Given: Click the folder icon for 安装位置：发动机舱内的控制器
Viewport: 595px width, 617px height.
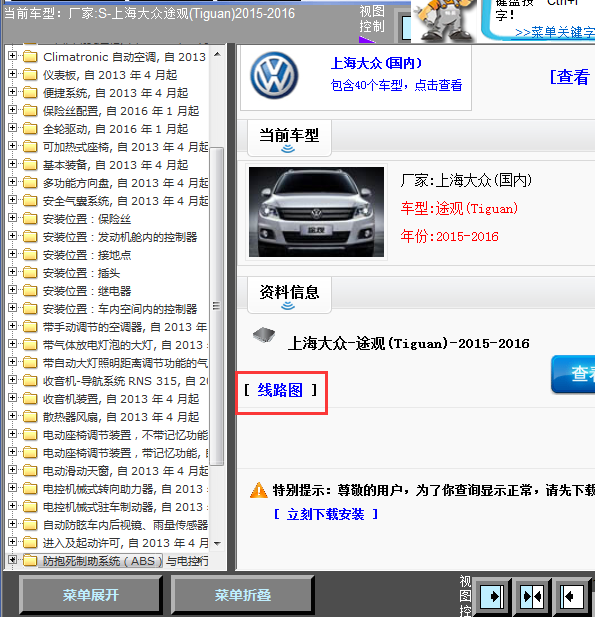Looking at the screenshot, I should [30, 237].
